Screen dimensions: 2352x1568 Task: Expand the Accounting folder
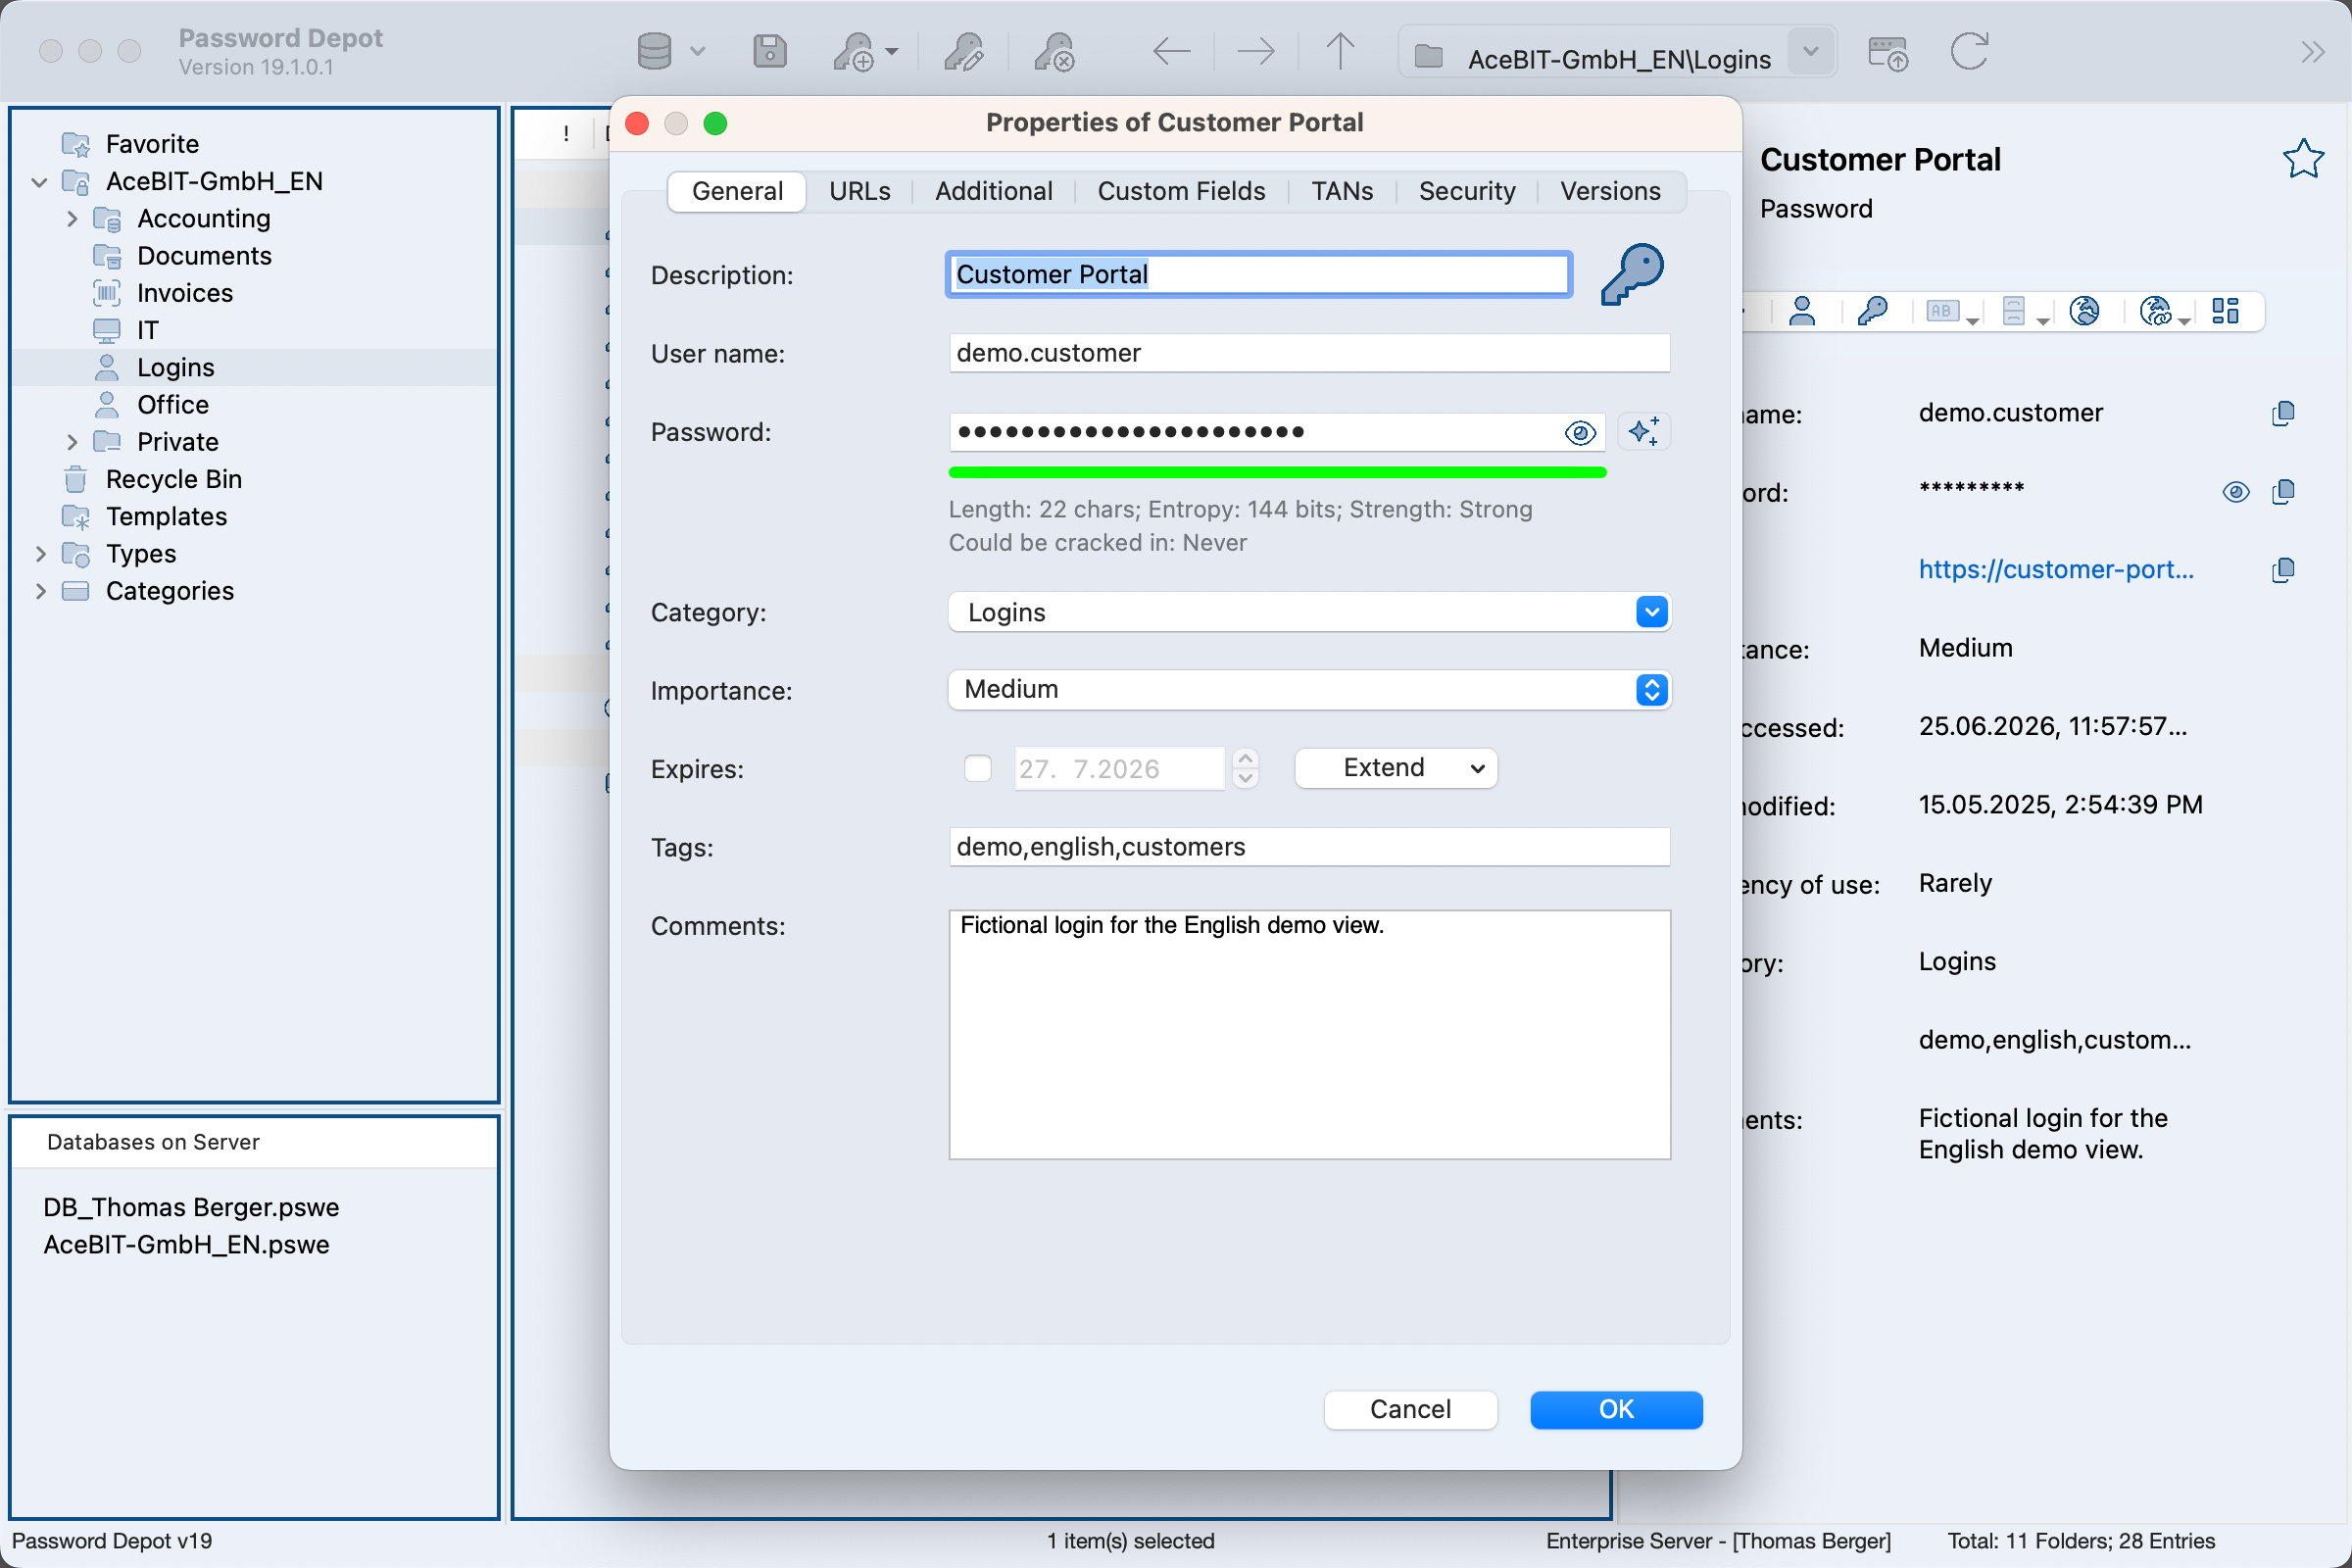click(x=72, y=219)
